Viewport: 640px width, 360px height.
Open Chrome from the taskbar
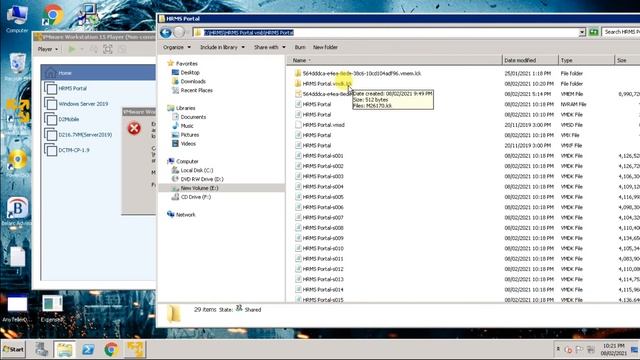(111, 349)
